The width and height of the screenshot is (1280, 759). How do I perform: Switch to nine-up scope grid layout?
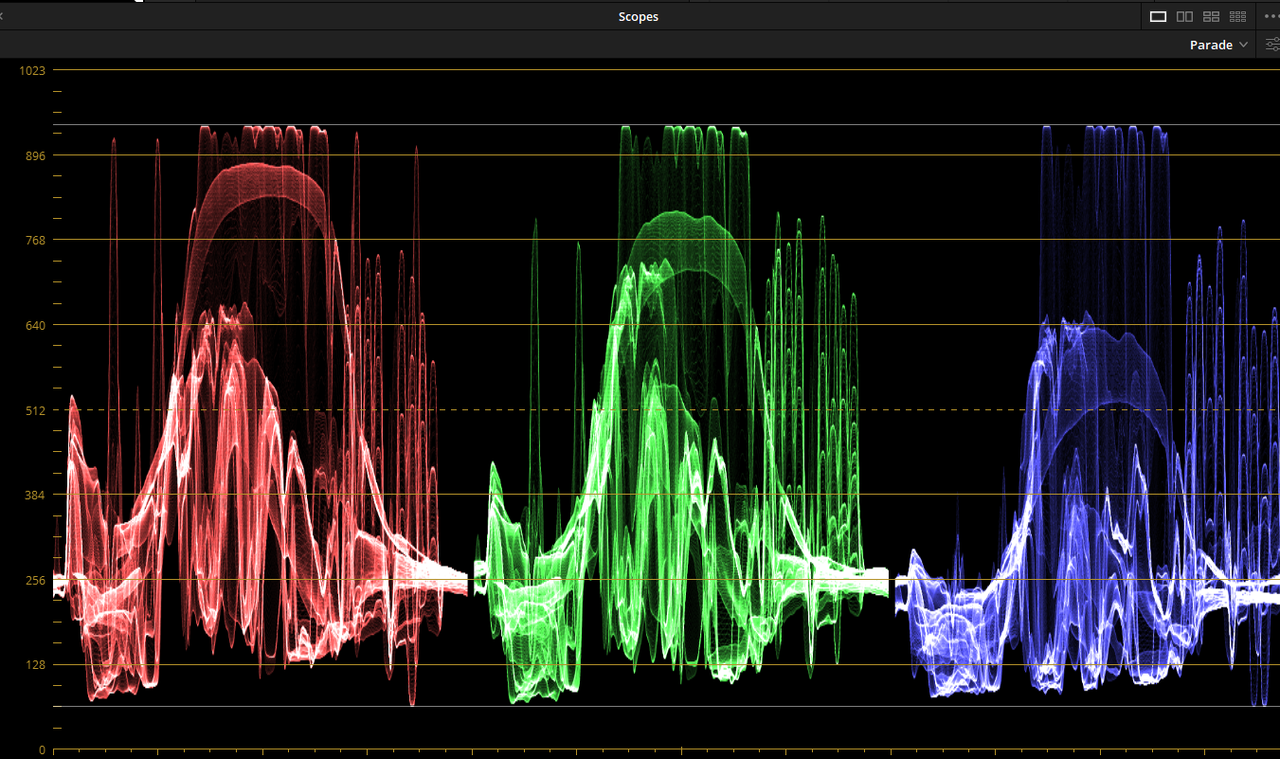point(1238,16)
